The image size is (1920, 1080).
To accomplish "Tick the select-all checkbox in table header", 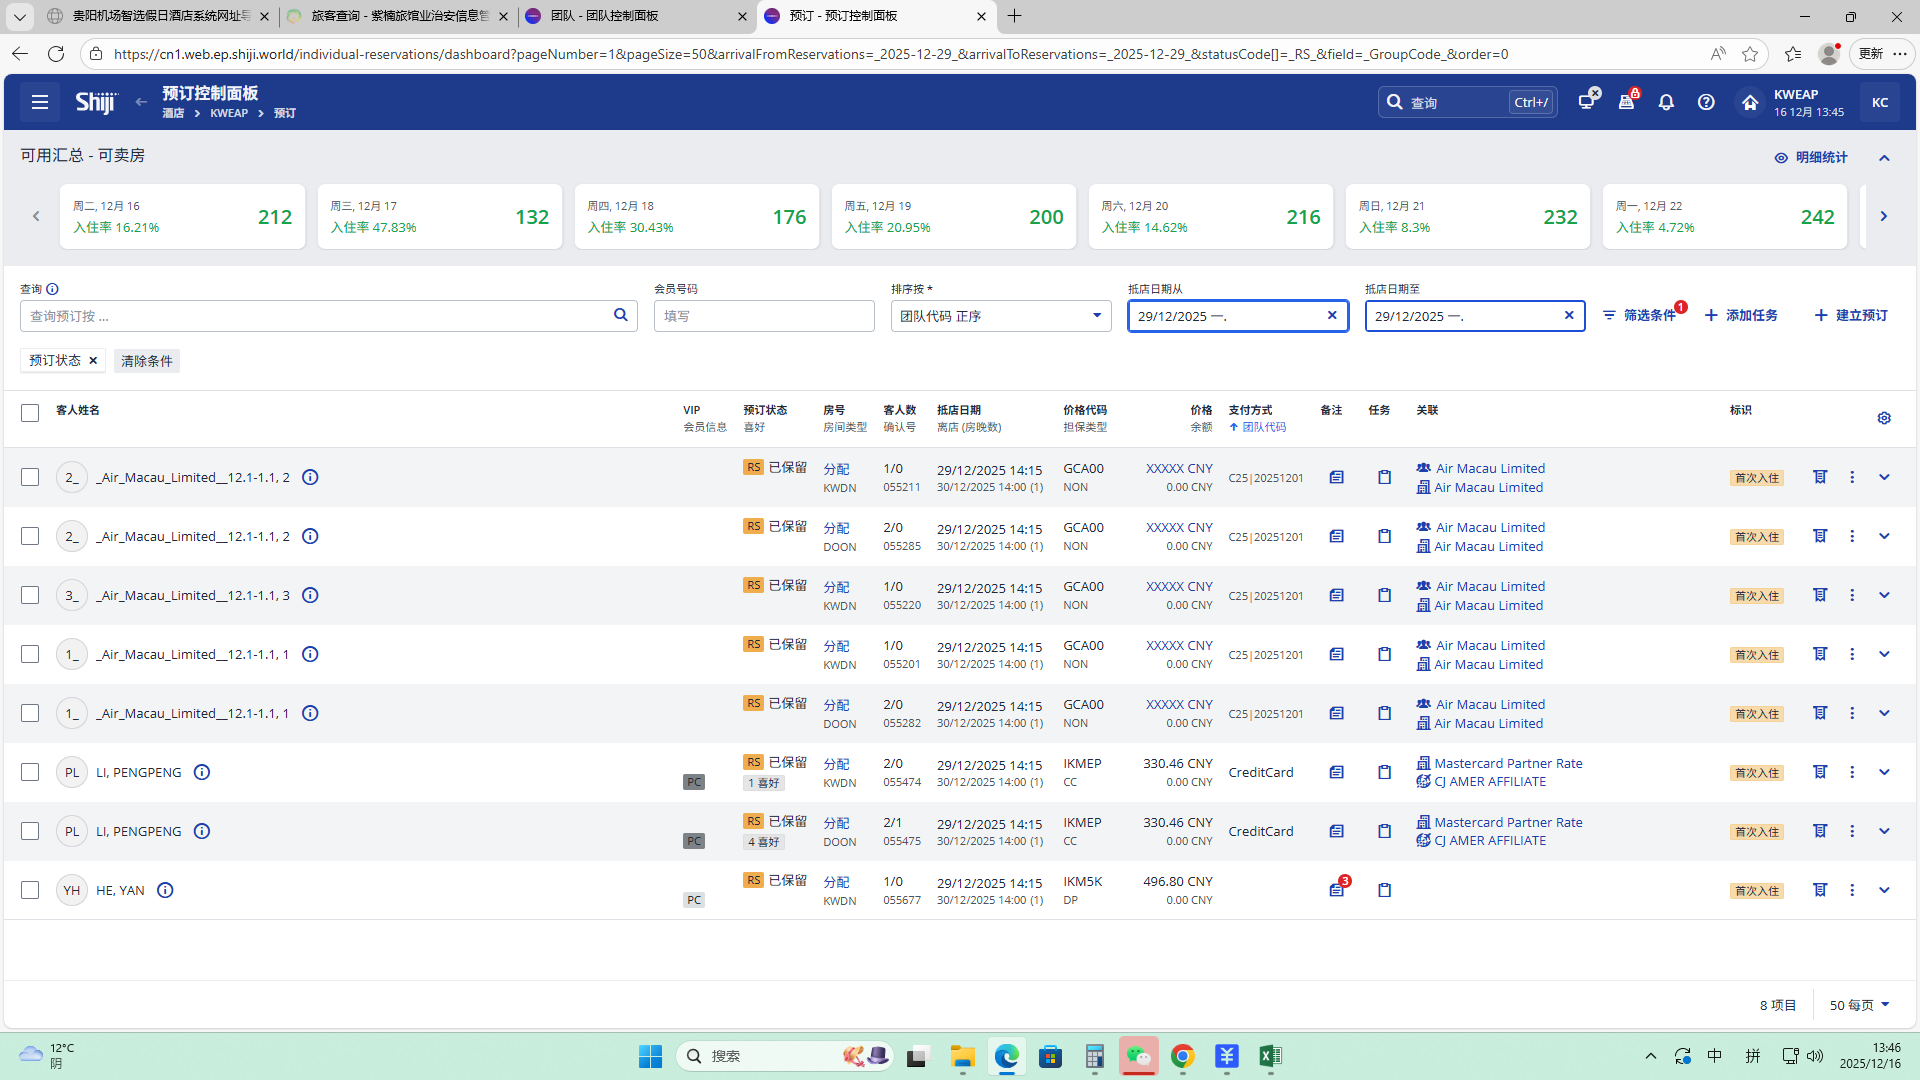I will (30, 412).
